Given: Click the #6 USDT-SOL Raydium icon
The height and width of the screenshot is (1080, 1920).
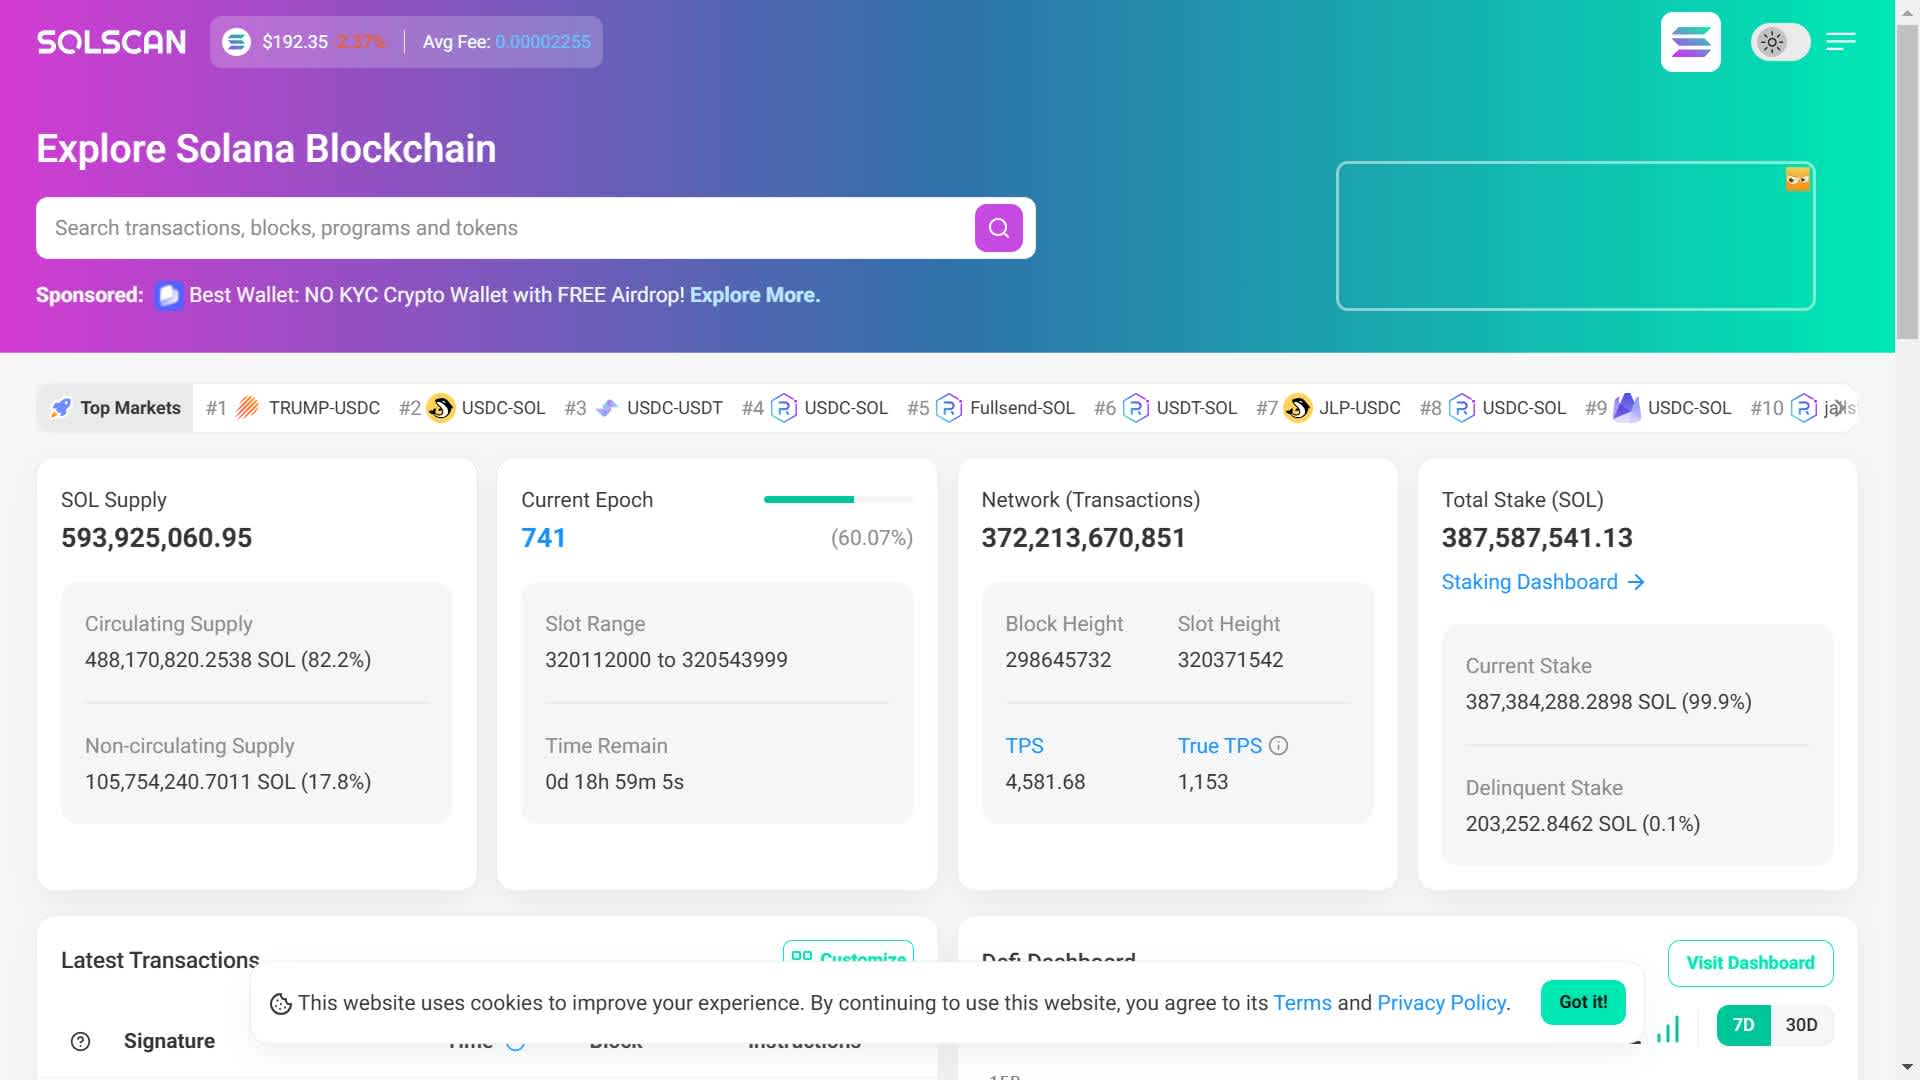Looking at the screenshot, I should pos(1136,408).
